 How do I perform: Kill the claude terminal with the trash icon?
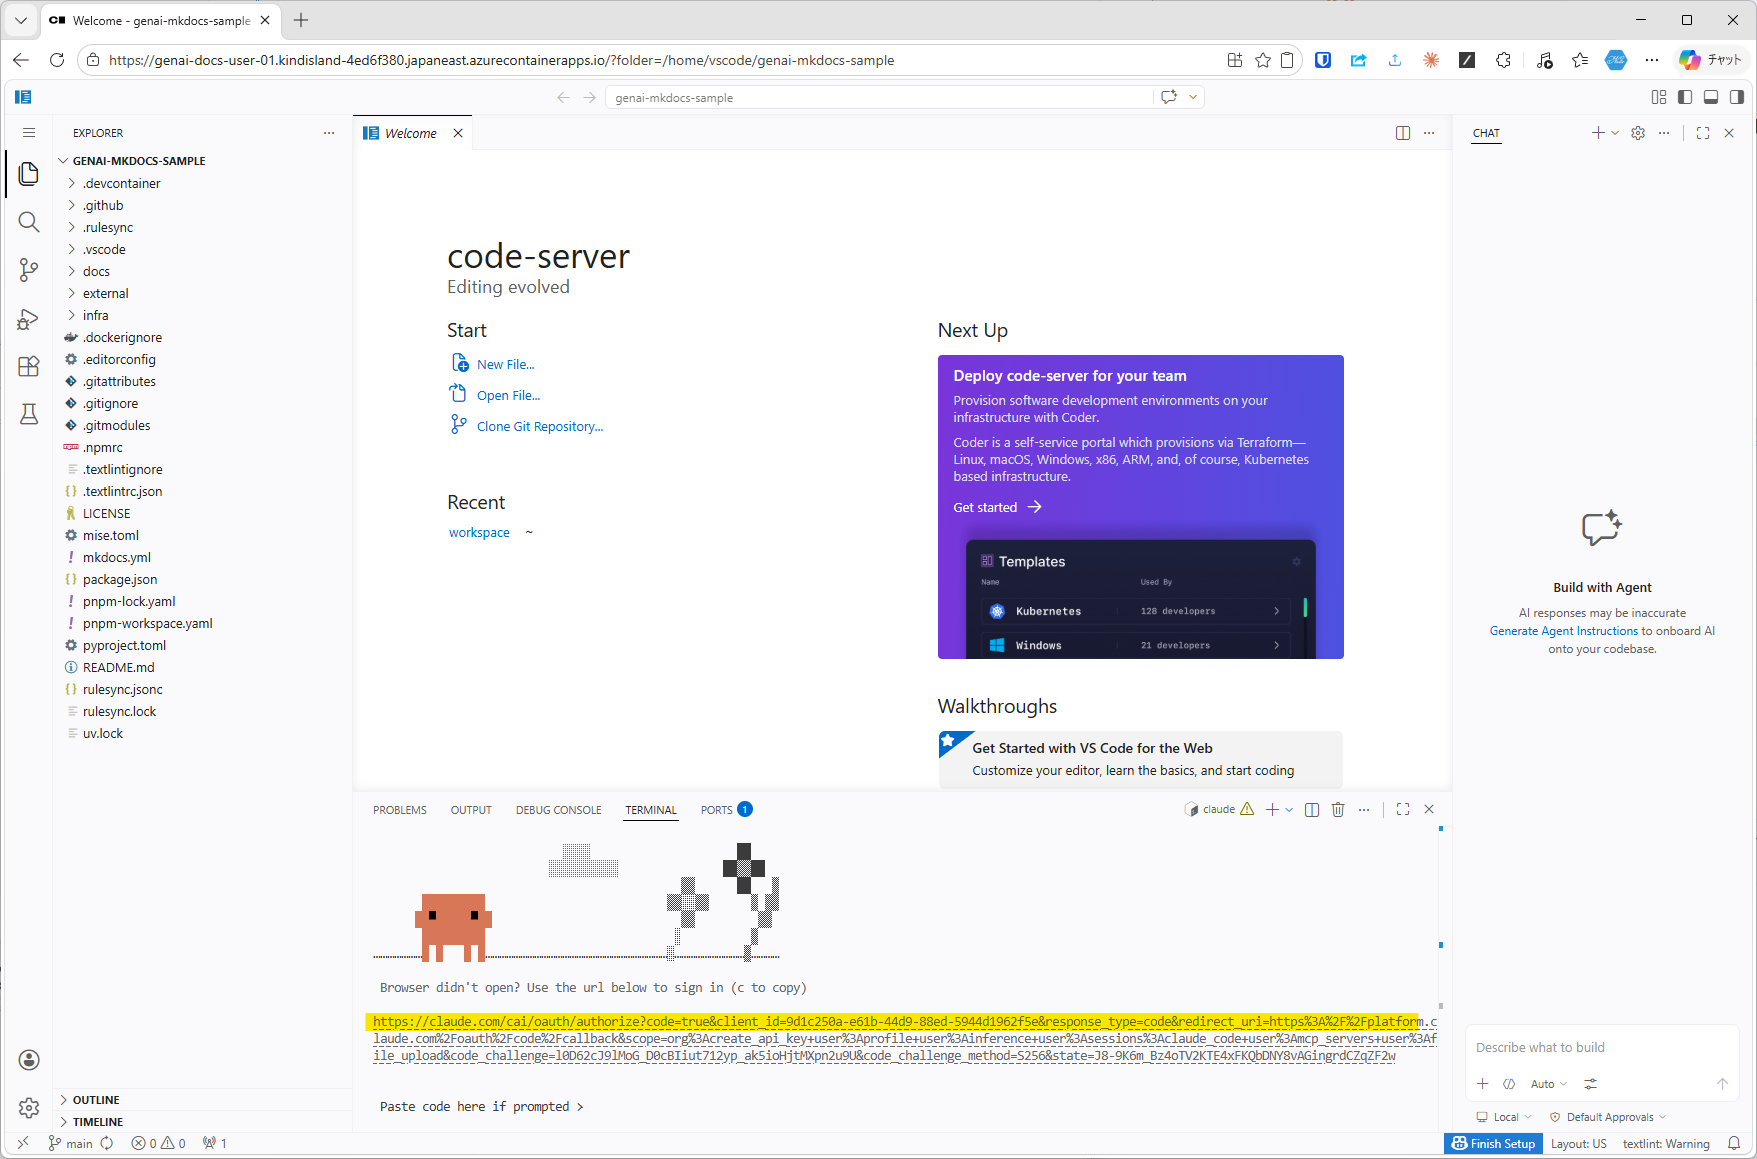point(1338,809)
